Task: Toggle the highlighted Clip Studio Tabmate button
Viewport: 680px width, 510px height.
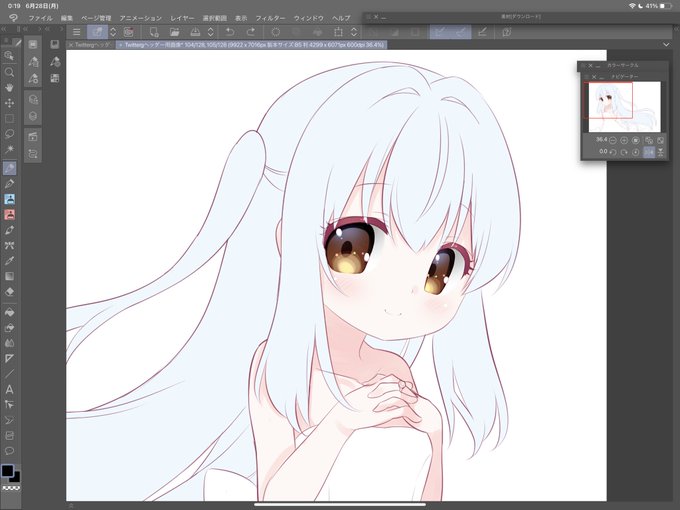Action: (98, 32)
